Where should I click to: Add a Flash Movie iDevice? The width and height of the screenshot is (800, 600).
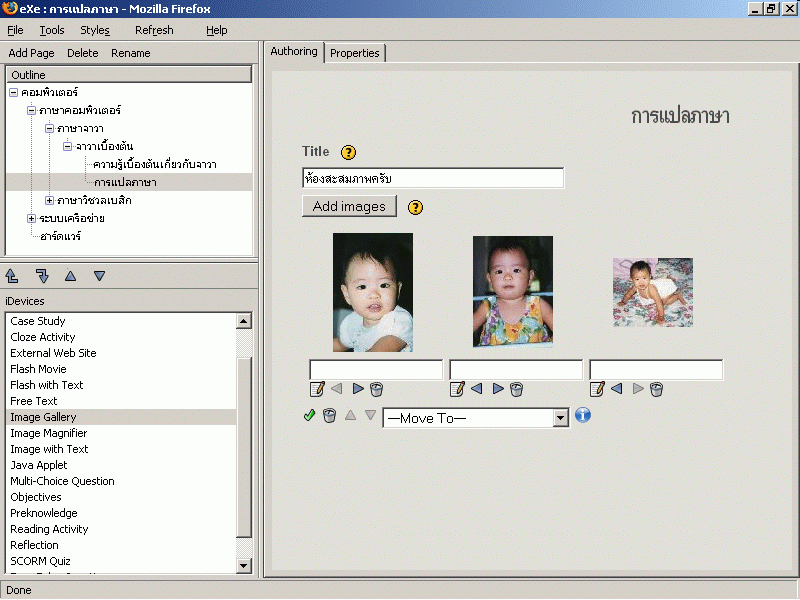pos(38,369)
